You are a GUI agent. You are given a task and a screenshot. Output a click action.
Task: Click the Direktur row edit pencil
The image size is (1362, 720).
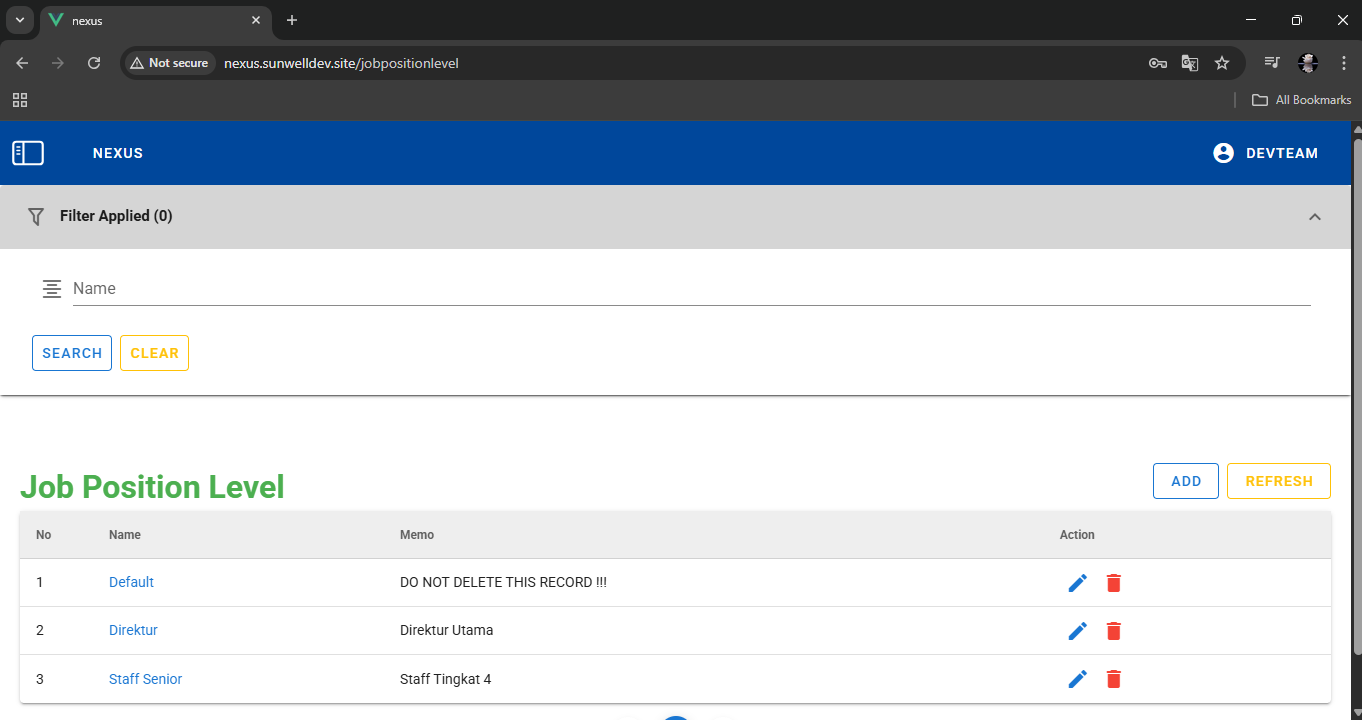tap(1077, 631)
